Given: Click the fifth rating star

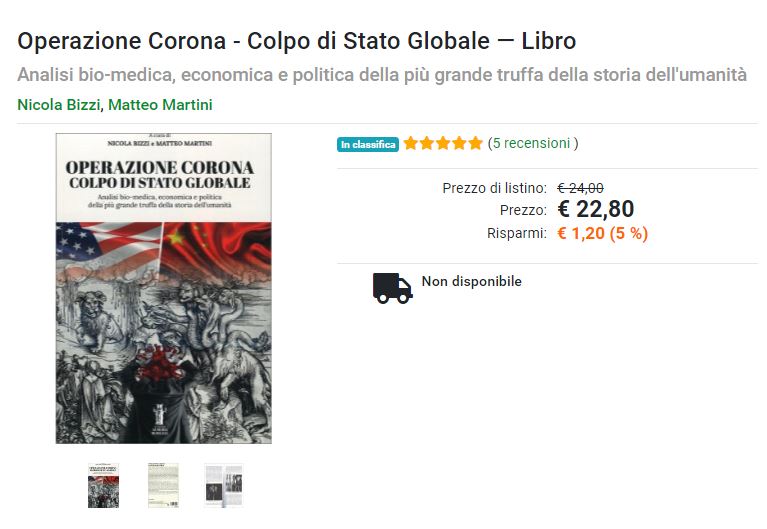Looking at the screenshot, I should (475, 143).
